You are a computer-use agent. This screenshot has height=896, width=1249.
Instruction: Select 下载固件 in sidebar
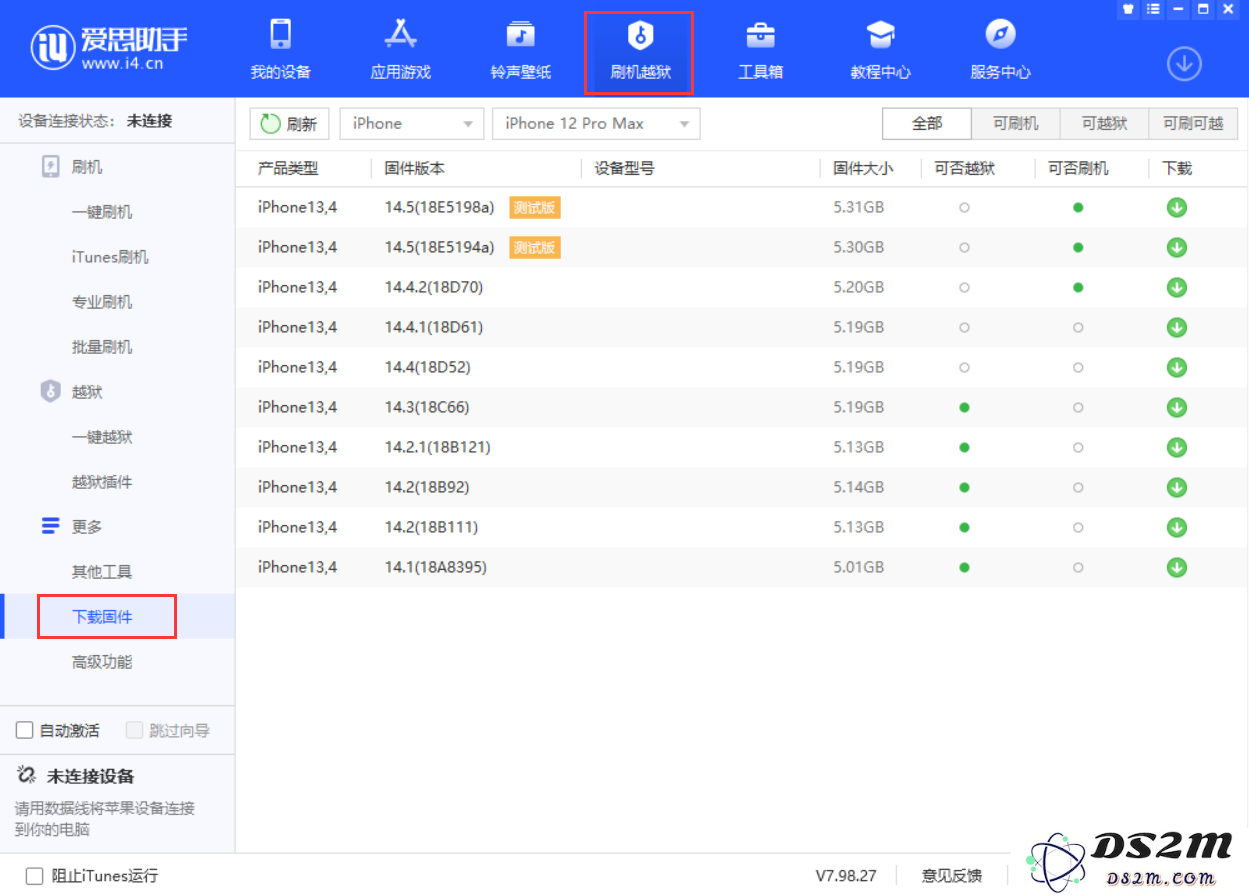pyautogui.click(x=102, y=617)
